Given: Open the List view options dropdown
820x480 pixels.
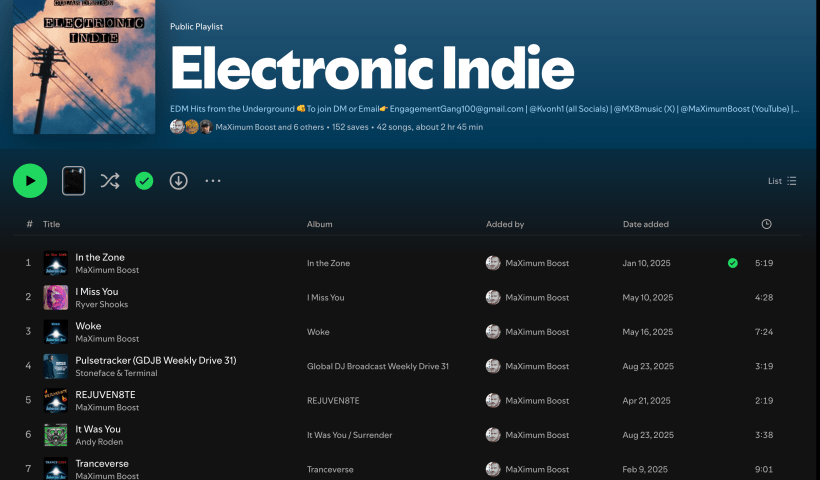Looking at the screenshot, I should tap(782, 181).
